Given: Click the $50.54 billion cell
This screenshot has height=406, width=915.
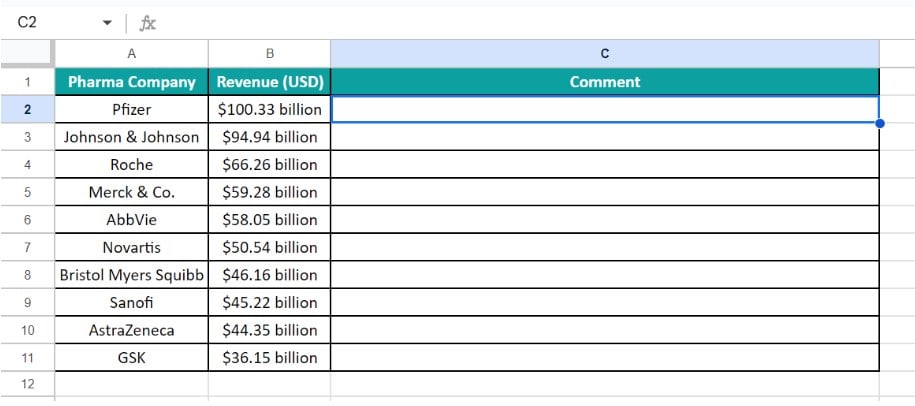Looking at the screenshot, I should tap(270, 247).
